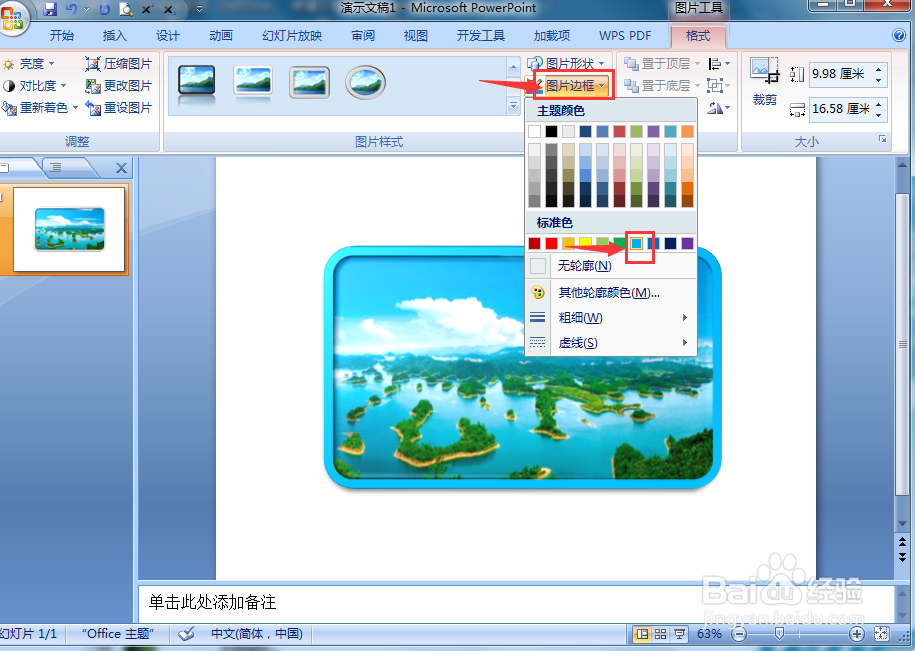Adjust the zoom slider handle
This screenshot has width=915, height=651.
tap(779, 634)
